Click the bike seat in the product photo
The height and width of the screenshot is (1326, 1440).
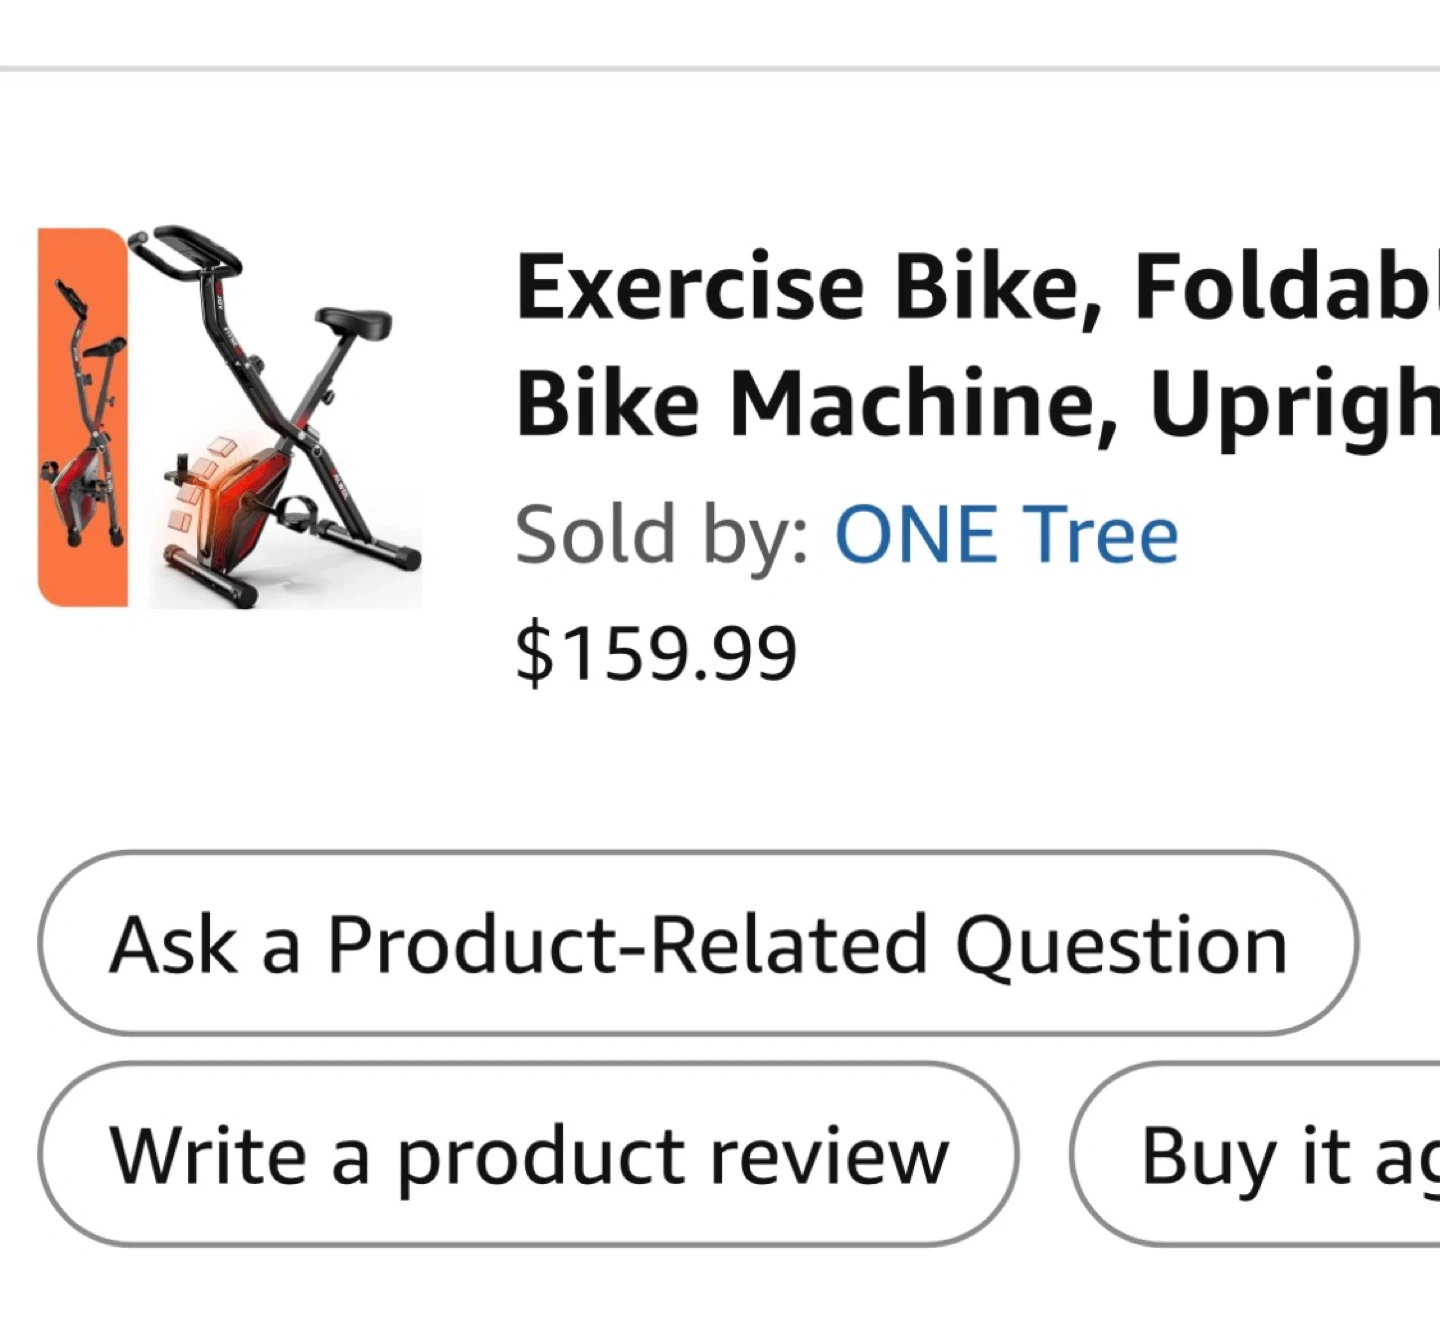pyautogui.click(x=354, y=322)
